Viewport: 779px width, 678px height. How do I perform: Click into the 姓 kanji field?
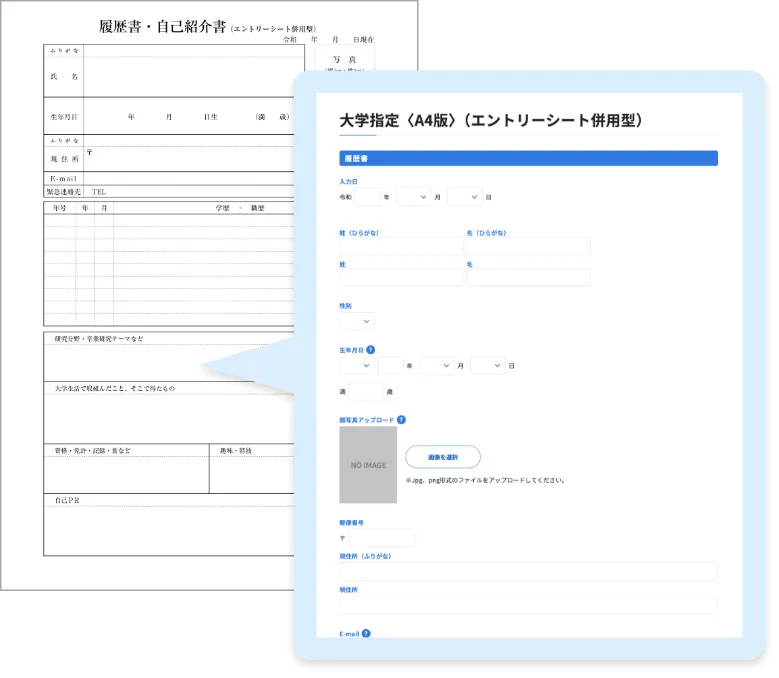pos(401,277)
